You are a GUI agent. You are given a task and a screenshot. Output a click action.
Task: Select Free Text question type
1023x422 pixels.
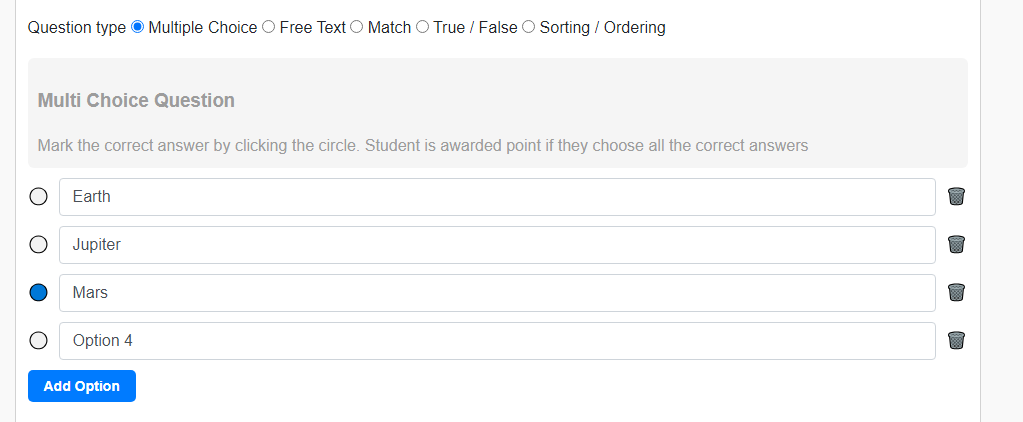268,27
